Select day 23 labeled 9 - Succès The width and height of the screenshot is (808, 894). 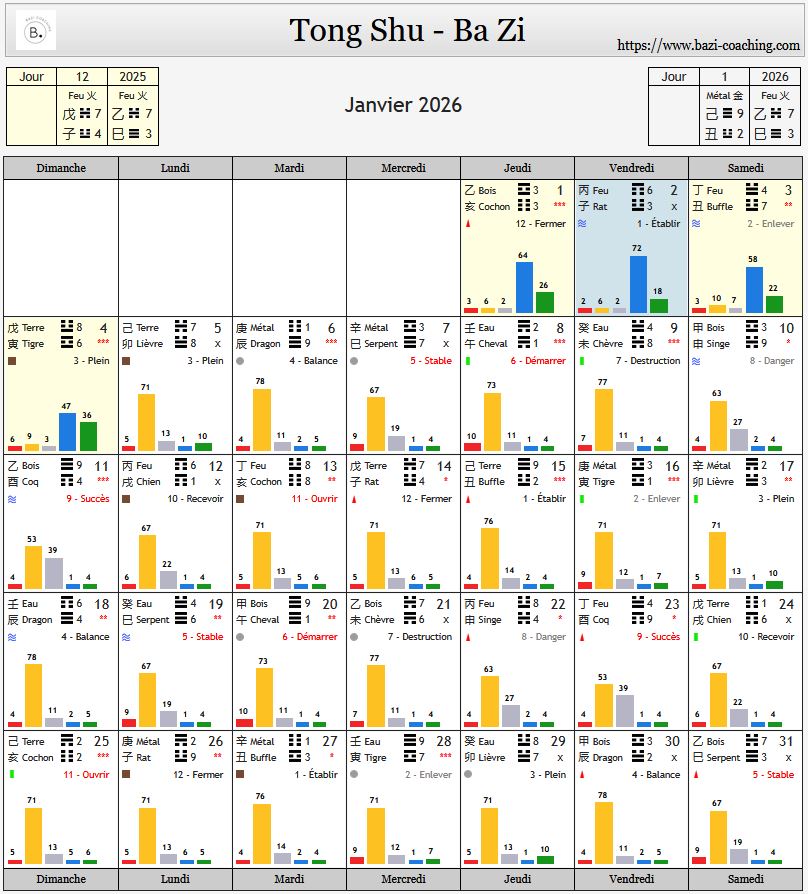click(x=631, y=636)
